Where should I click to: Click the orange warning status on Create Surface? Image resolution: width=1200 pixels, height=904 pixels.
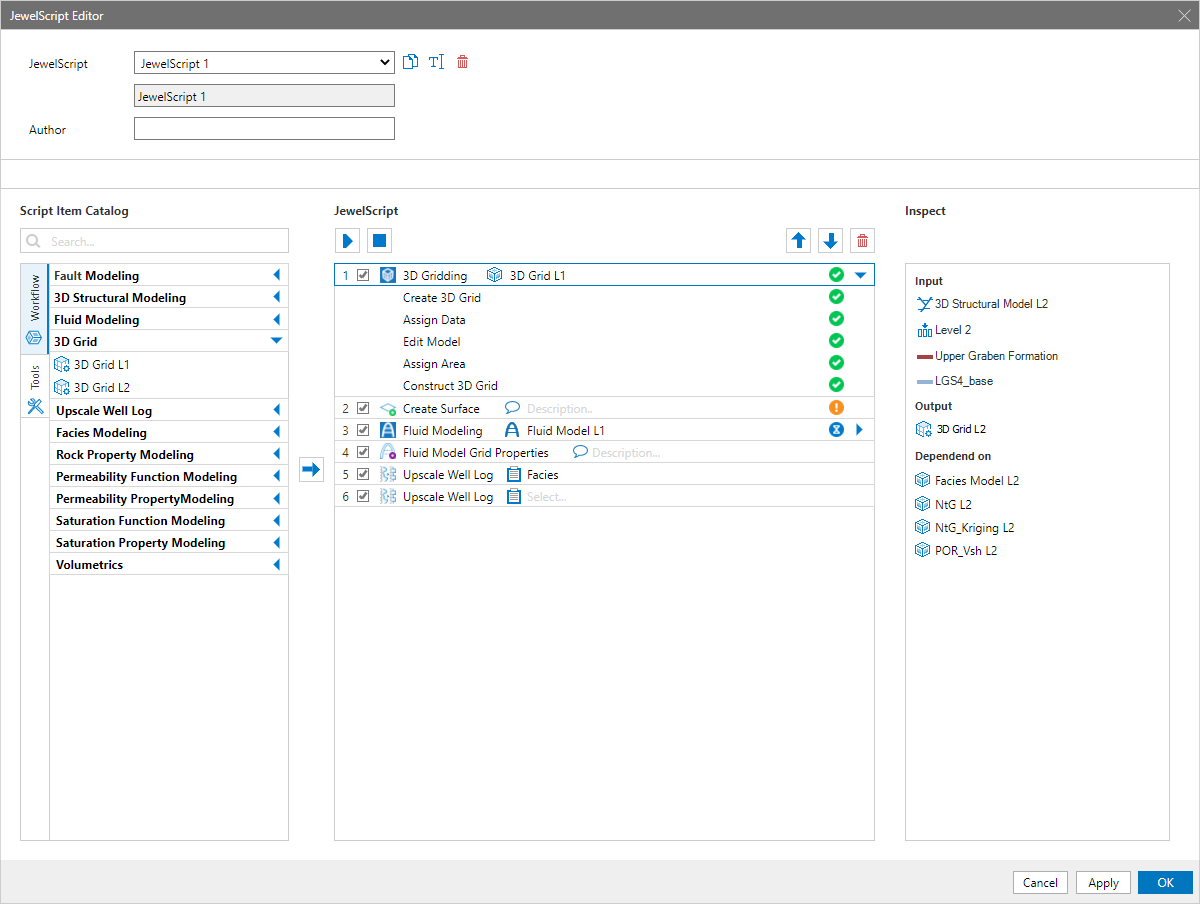coord(836,408)
